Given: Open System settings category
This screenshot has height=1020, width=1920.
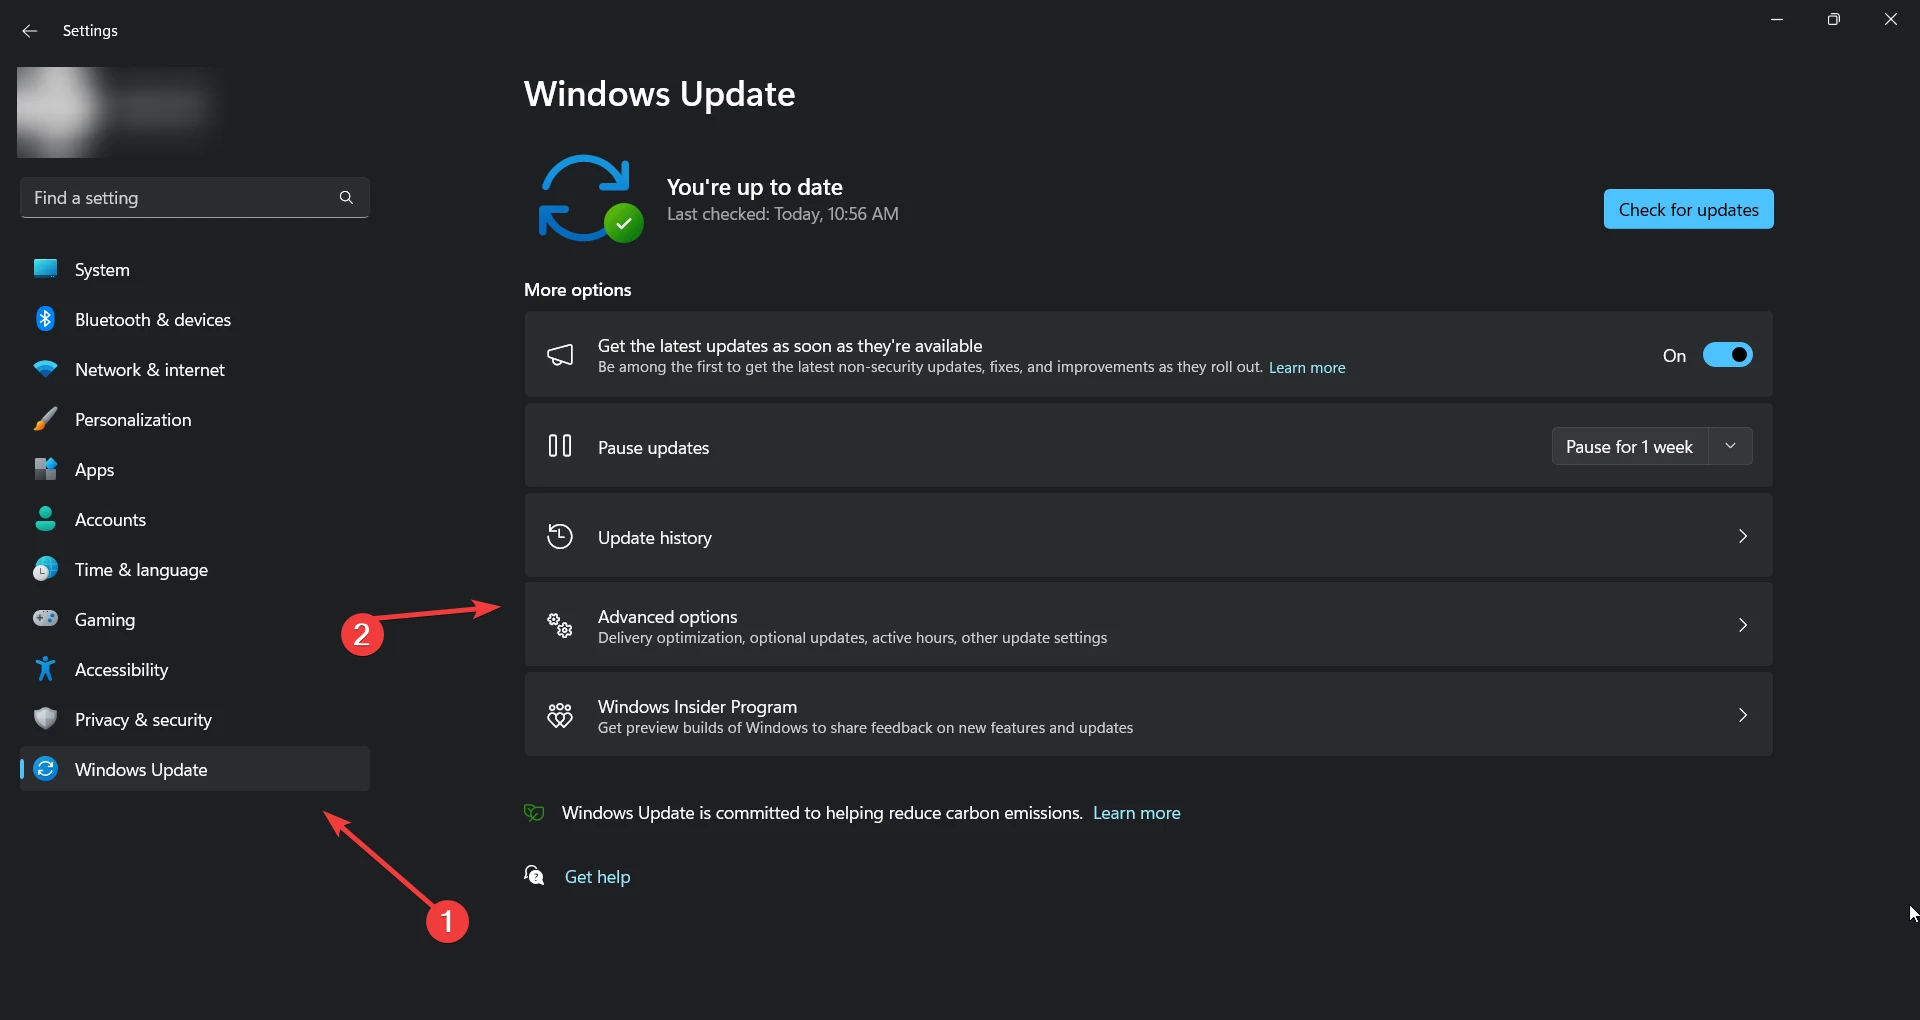Looking at the screenshot, I should pyautogui.click(x=195, y=269).
